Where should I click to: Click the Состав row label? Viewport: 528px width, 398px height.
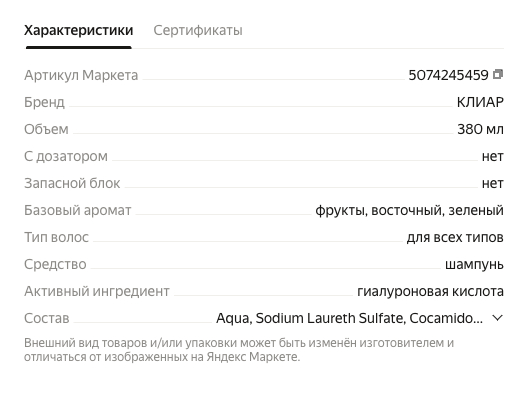click(x=46, y=318)
